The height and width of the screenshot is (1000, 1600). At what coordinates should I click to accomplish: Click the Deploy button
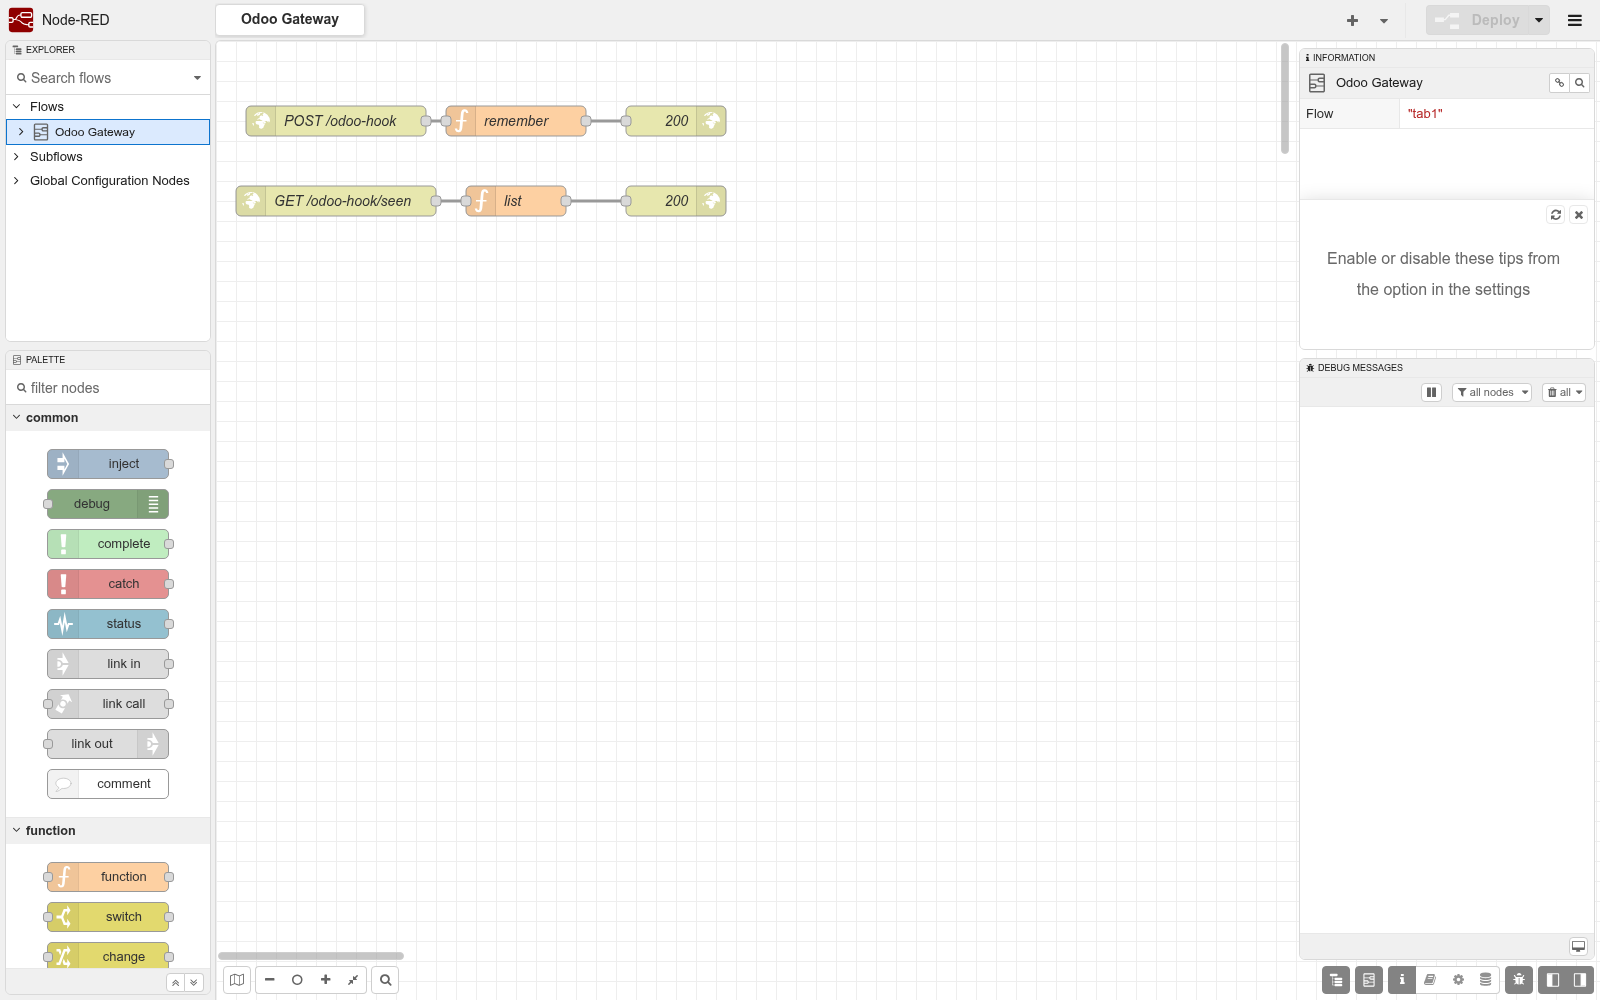pos(1478,20)
